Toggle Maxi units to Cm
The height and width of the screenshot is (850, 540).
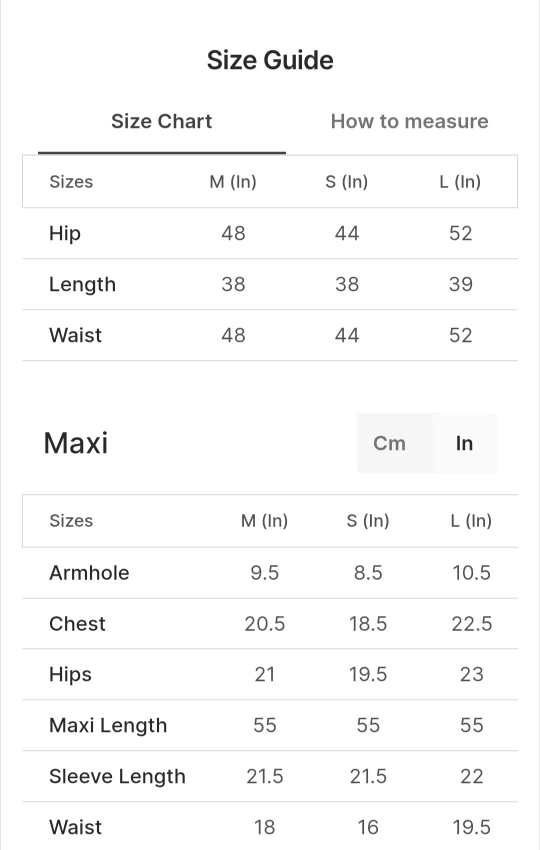tap(389, 443)
